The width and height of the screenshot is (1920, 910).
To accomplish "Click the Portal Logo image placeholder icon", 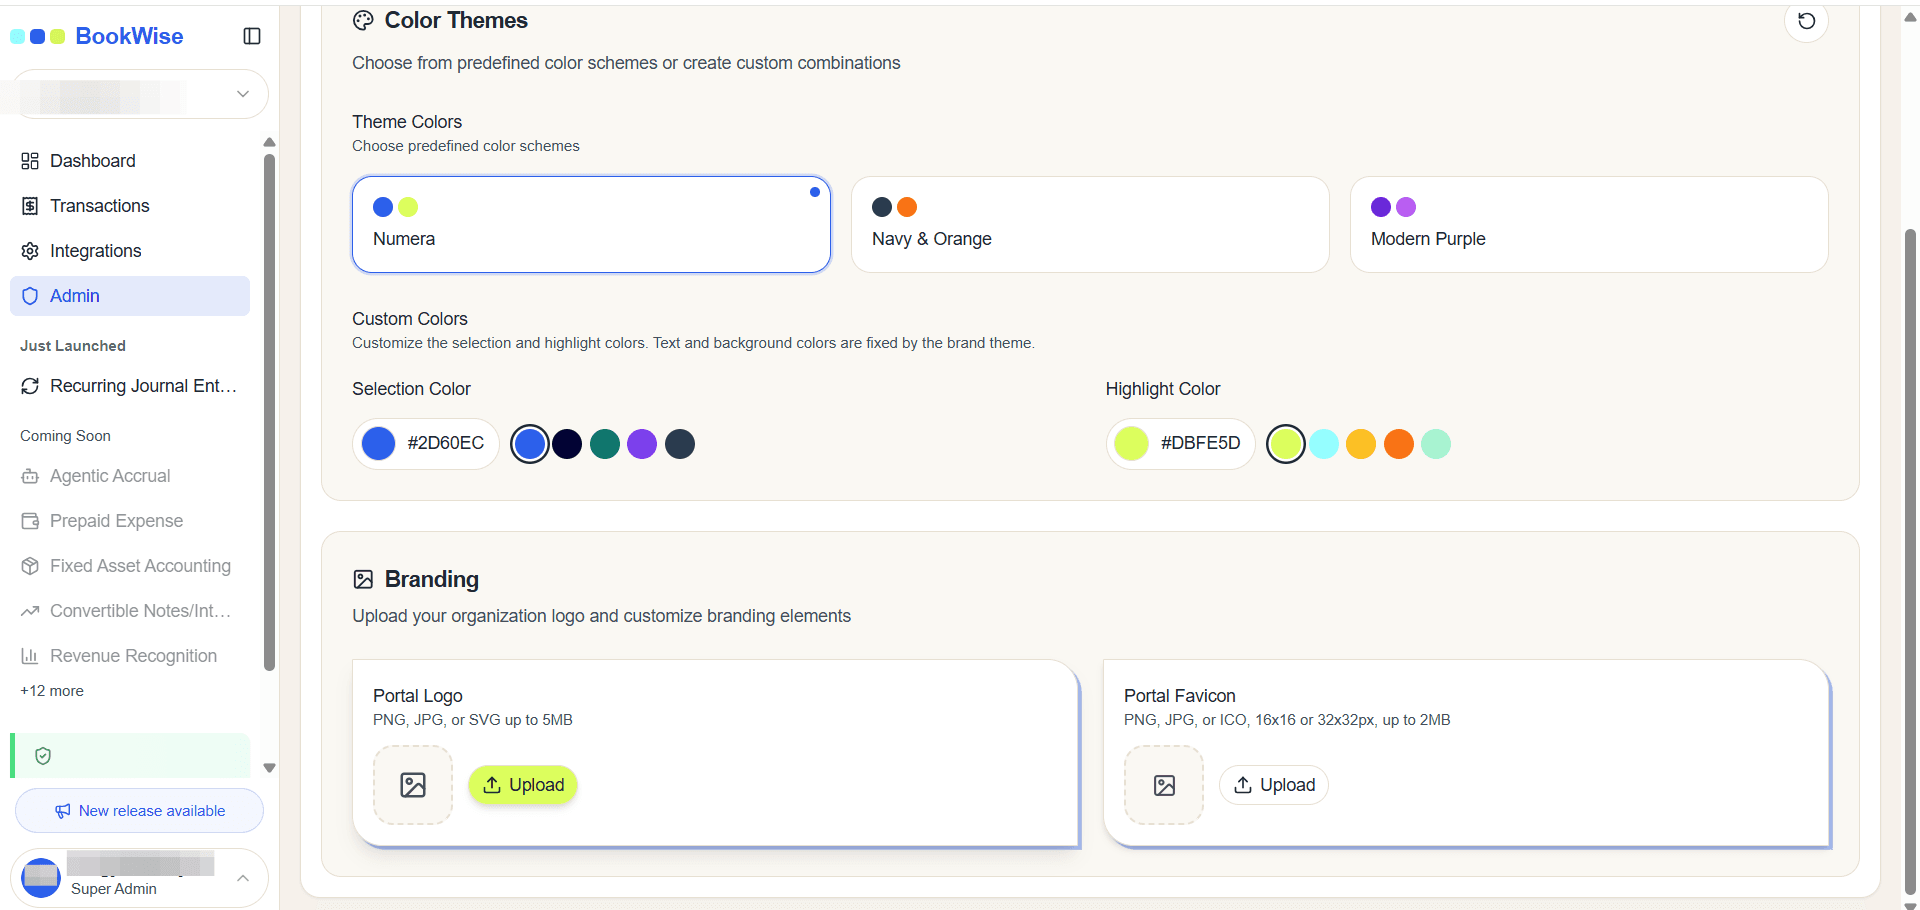I will click(413, 785).
